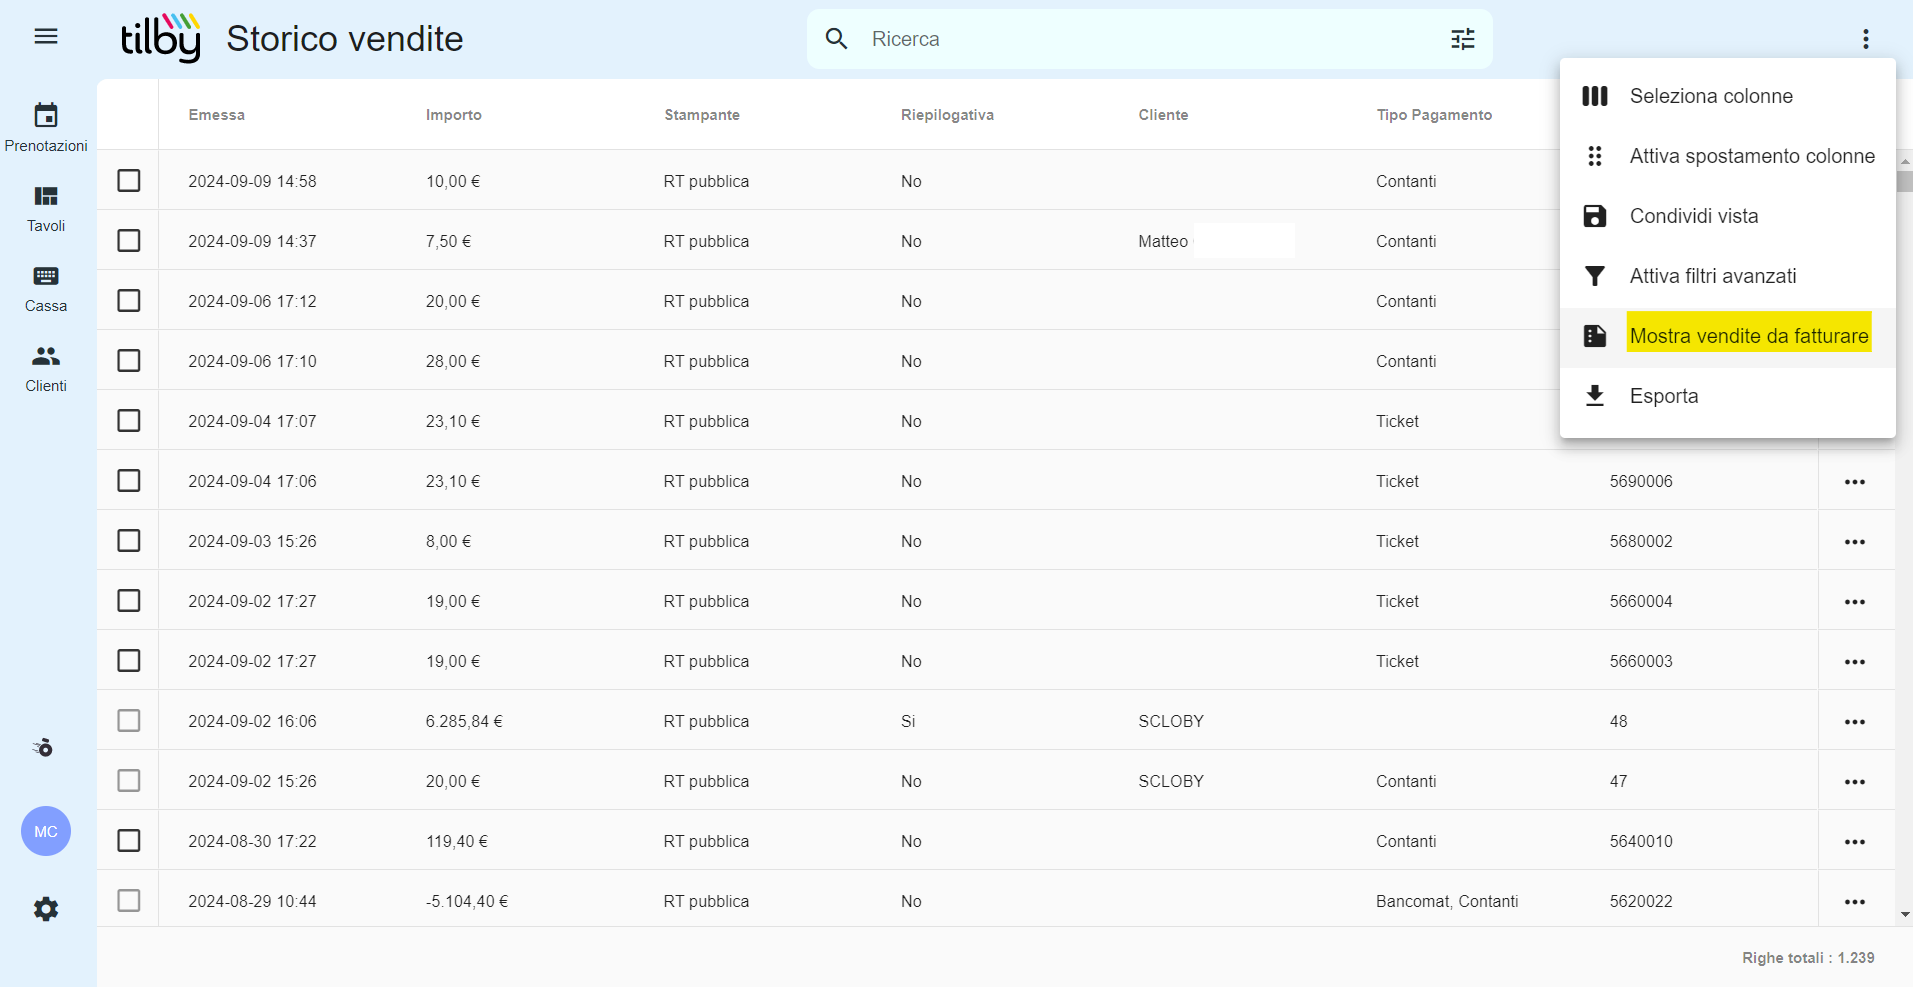Sort by Stampante column header
This screenshot has width=1913, height=987.
(x=702, y=115)
